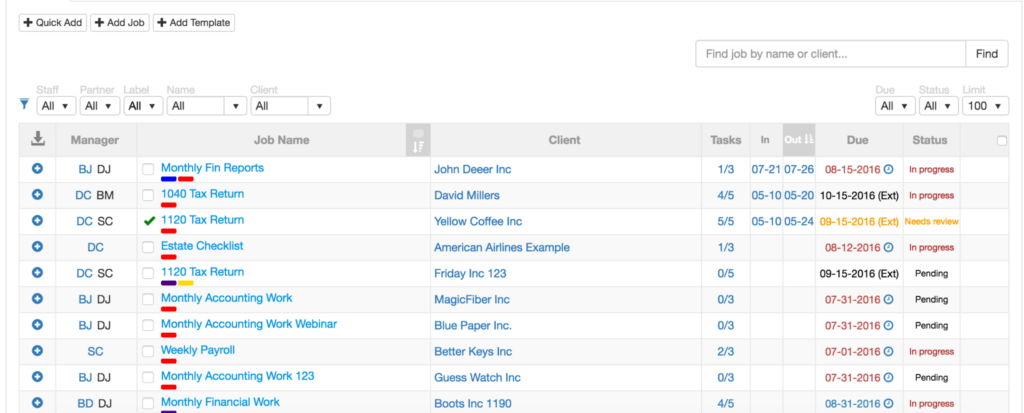
Task: Tick the Monthly Accounting Work Webinar checkbox
Action: (149, 325)
